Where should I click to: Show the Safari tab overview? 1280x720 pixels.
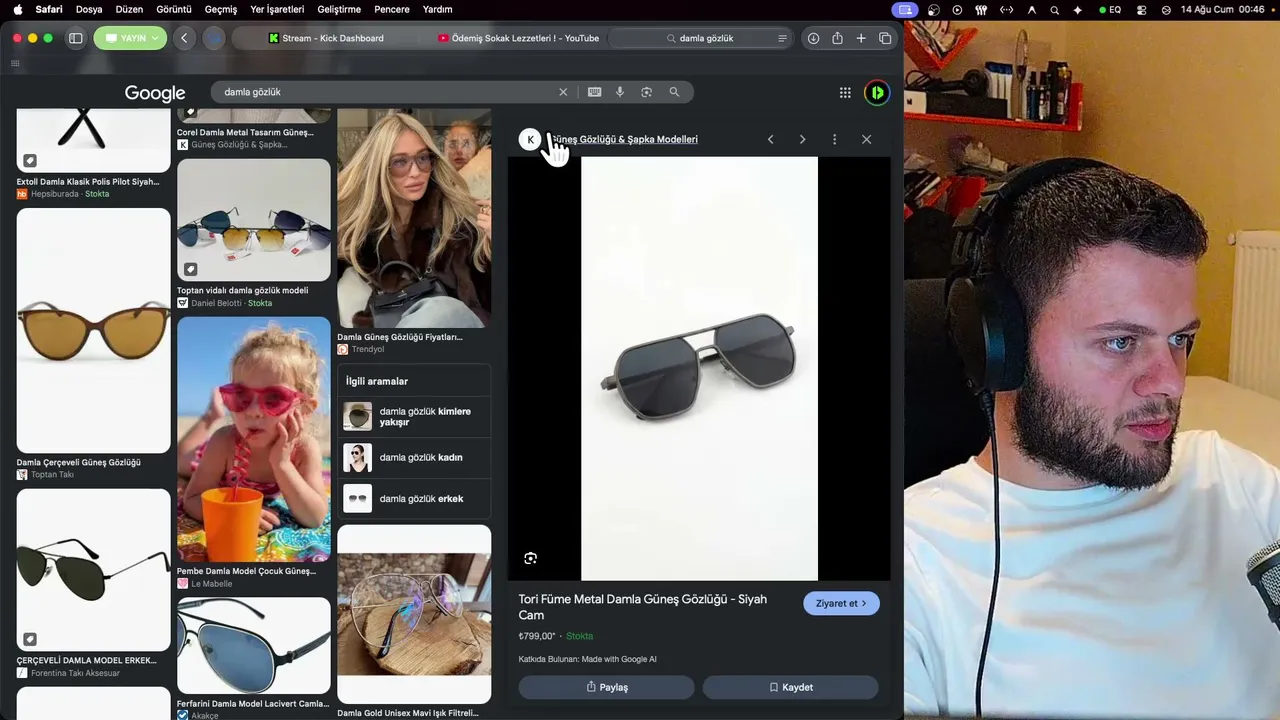885,38
